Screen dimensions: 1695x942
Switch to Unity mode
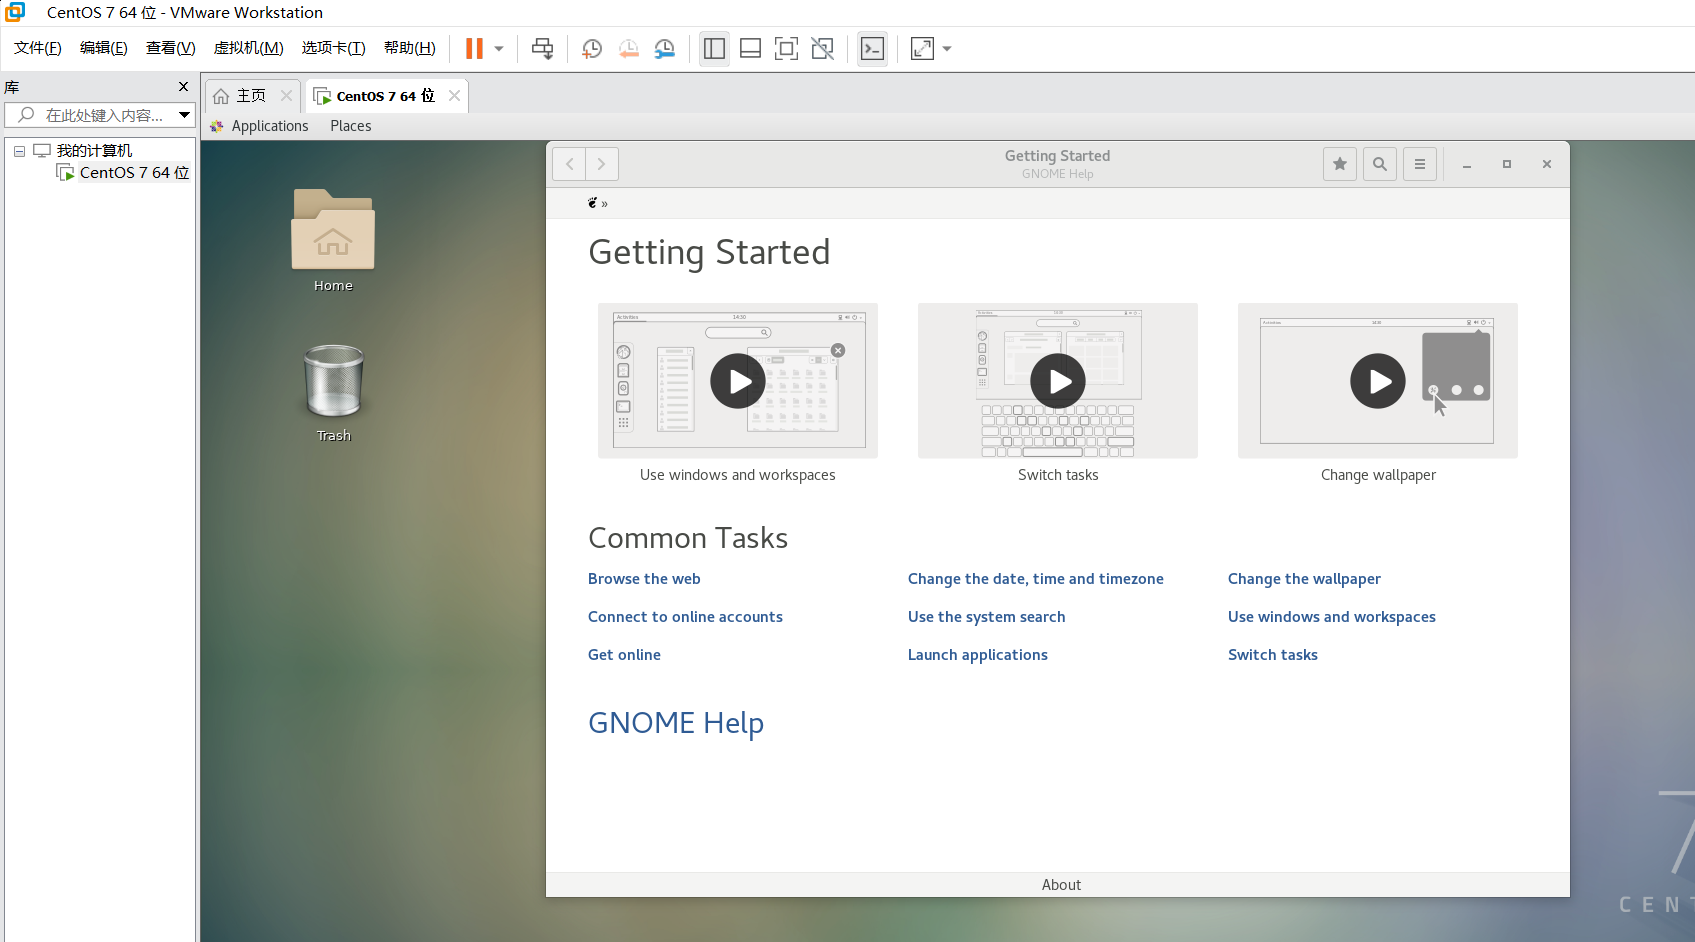point(822,49)
